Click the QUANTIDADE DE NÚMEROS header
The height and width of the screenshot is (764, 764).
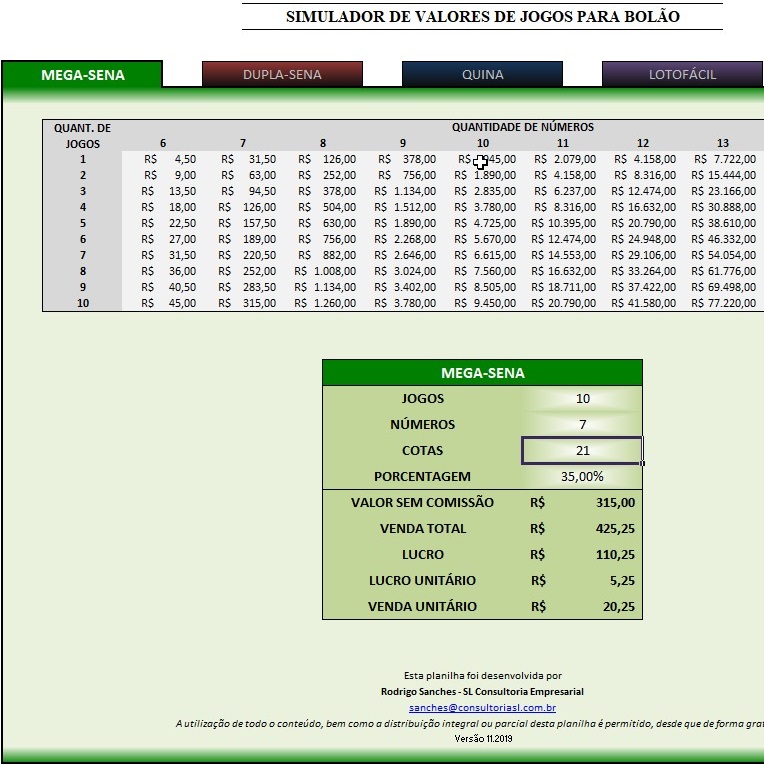coord(522,128)
